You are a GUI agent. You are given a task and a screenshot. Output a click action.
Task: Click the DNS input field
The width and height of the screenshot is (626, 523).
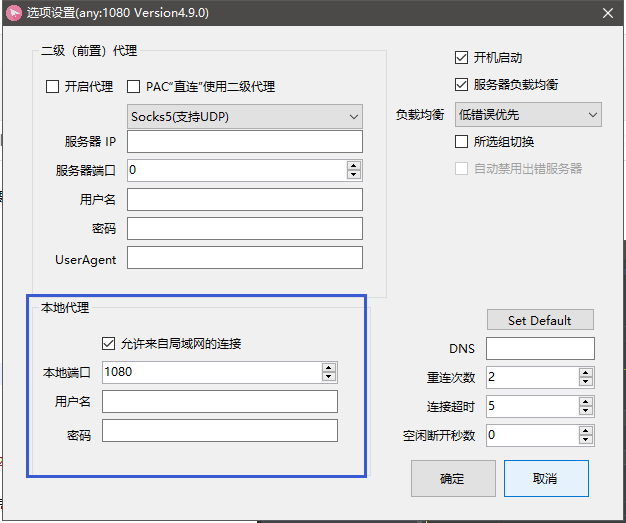(540, 349)
